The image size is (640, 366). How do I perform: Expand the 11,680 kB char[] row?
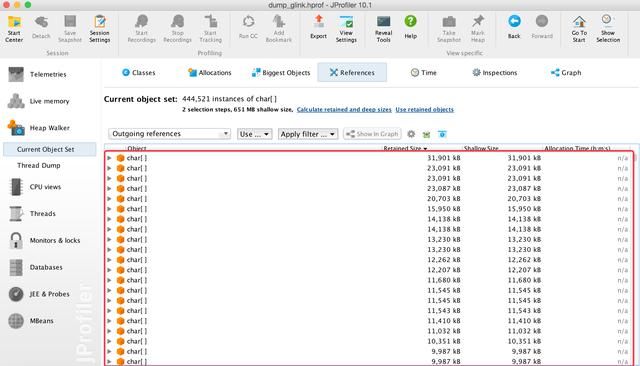pos(109,280)
